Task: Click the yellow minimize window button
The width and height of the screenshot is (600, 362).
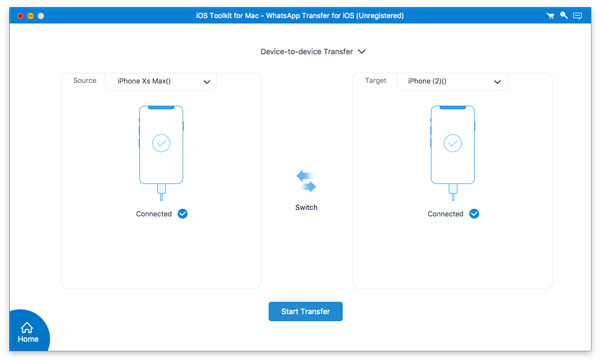Action: click(30, 16)
